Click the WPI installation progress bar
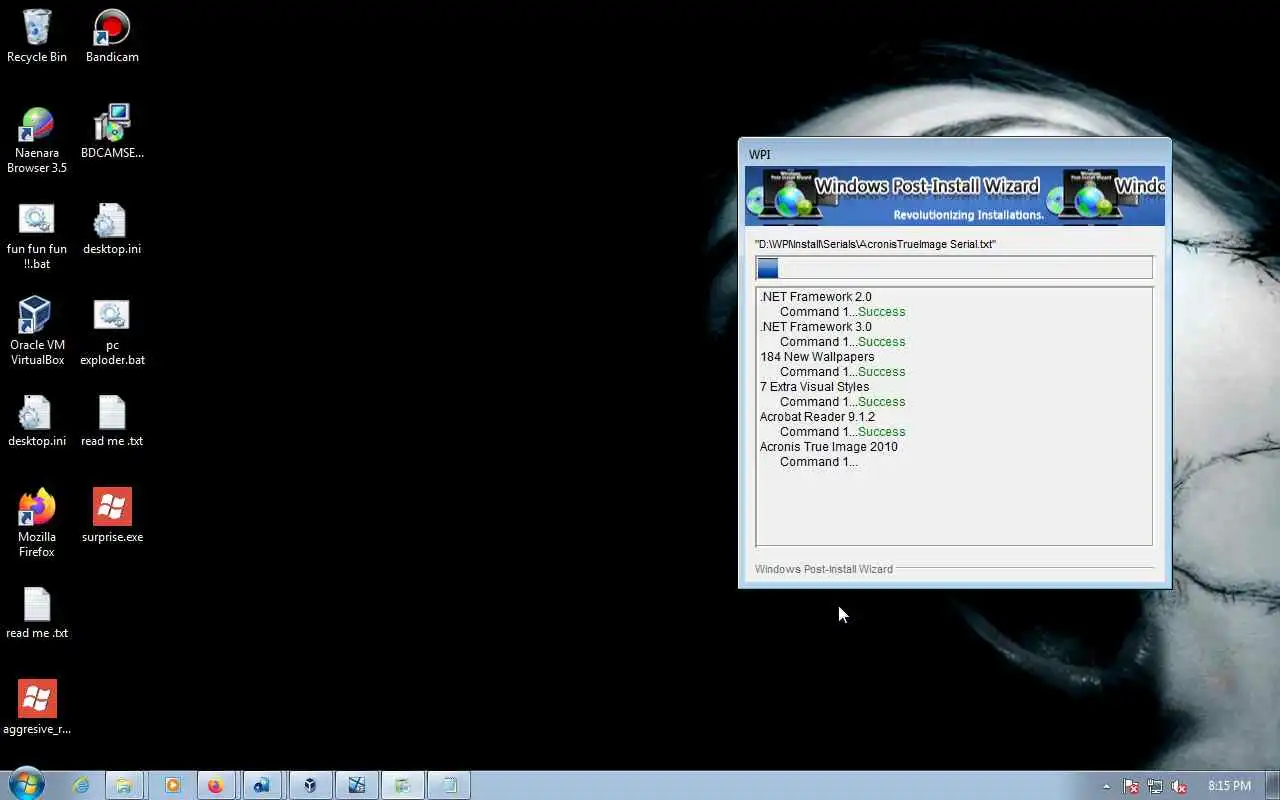Viewport: 1280px width, 800px height. [x=954, y=267]
